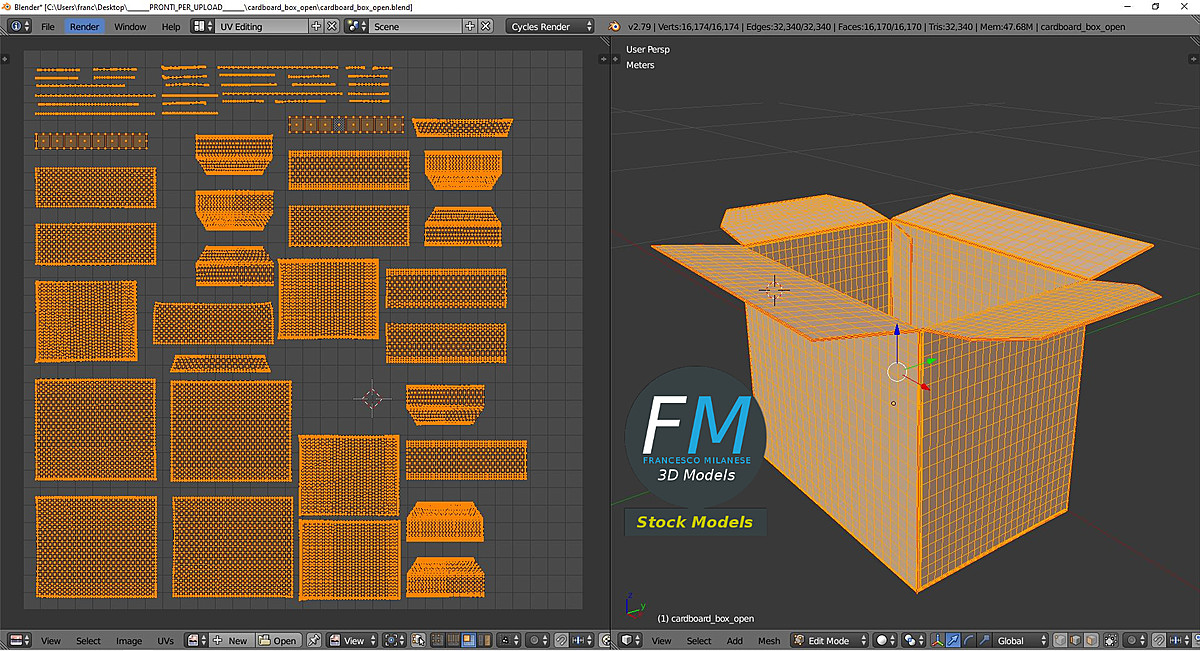Click the UV/Image Editor type icon
The image size is (1200, 651).
[15, 641]
